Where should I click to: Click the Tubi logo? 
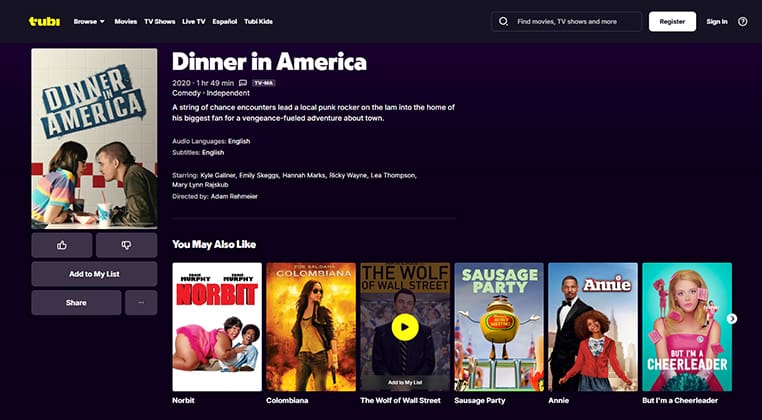45,21
